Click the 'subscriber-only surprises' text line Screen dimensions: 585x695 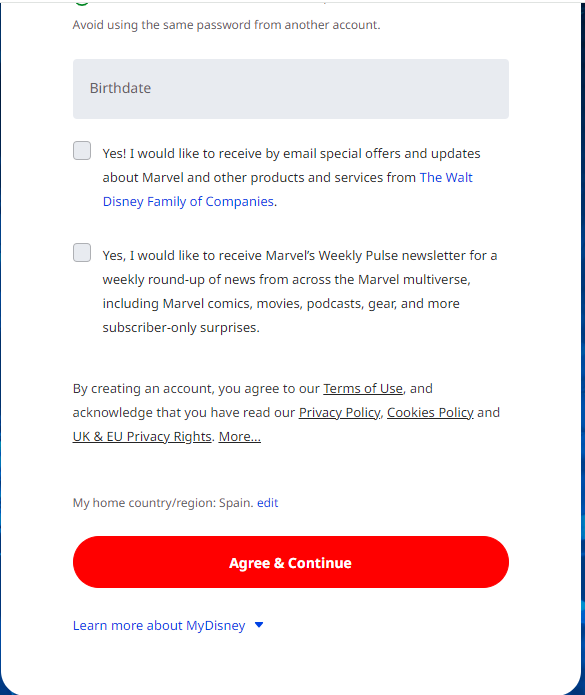pyautogui.click(x=181, y=327)
